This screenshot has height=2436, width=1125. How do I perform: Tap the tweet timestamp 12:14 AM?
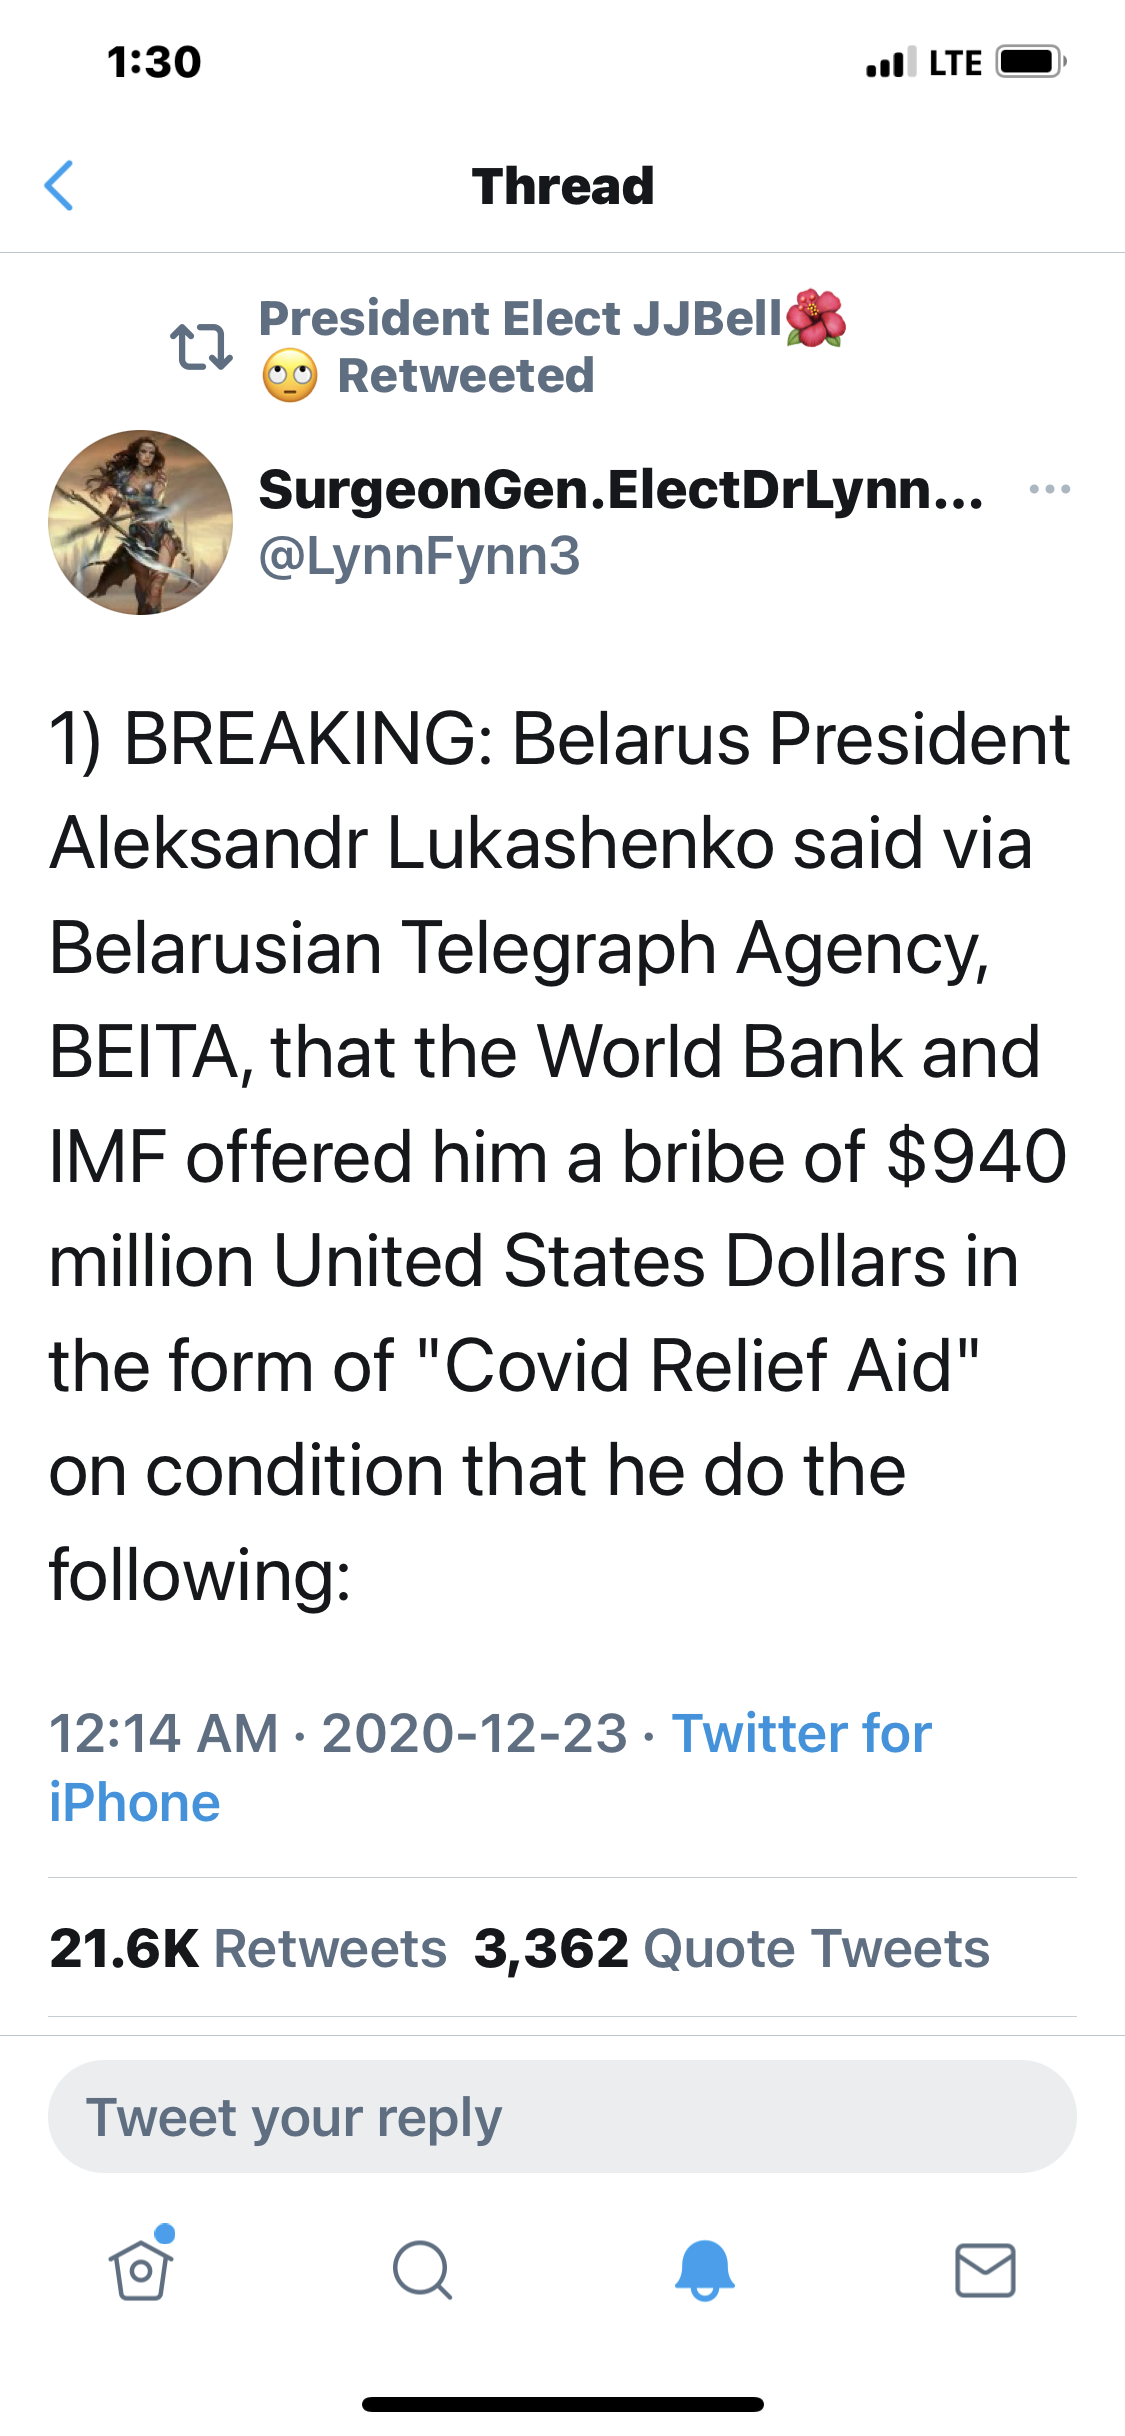click(x=163, y=1734)
